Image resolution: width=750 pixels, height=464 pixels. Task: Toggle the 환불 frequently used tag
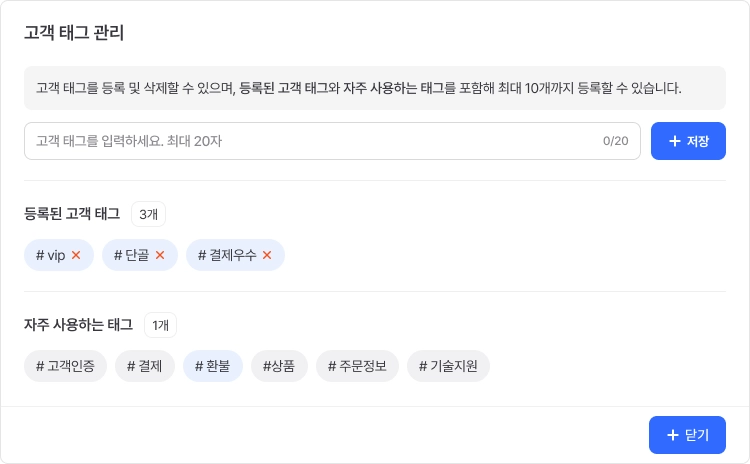click(x=212, y=366)
